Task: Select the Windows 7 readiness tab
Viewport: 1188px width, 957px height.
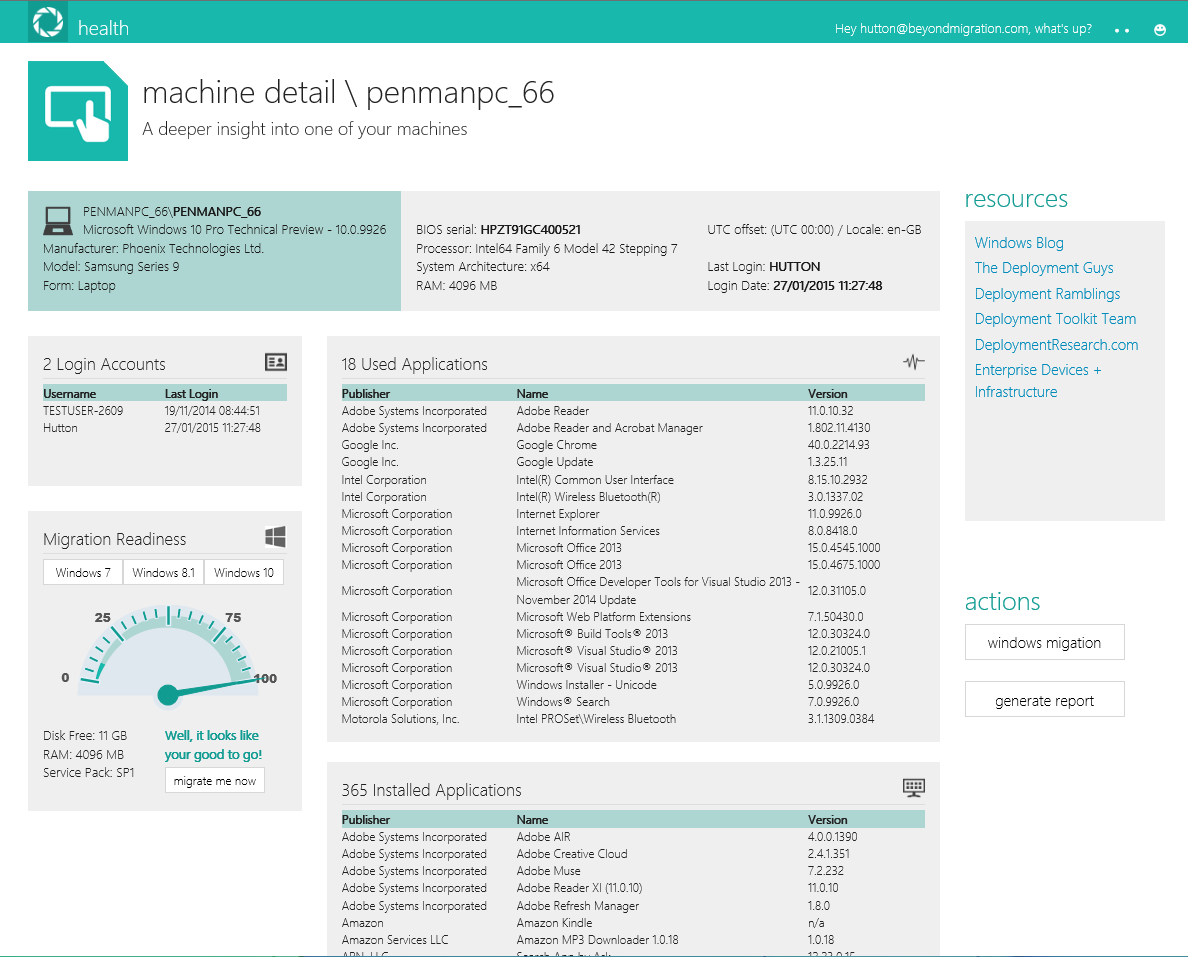Action: point(83,573)
